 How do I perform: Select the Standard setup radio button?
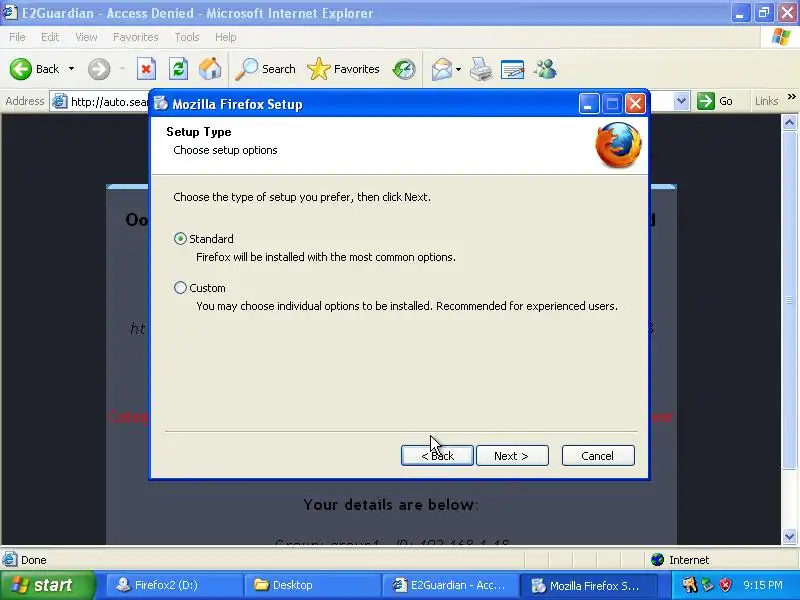(x=180, y=239)
